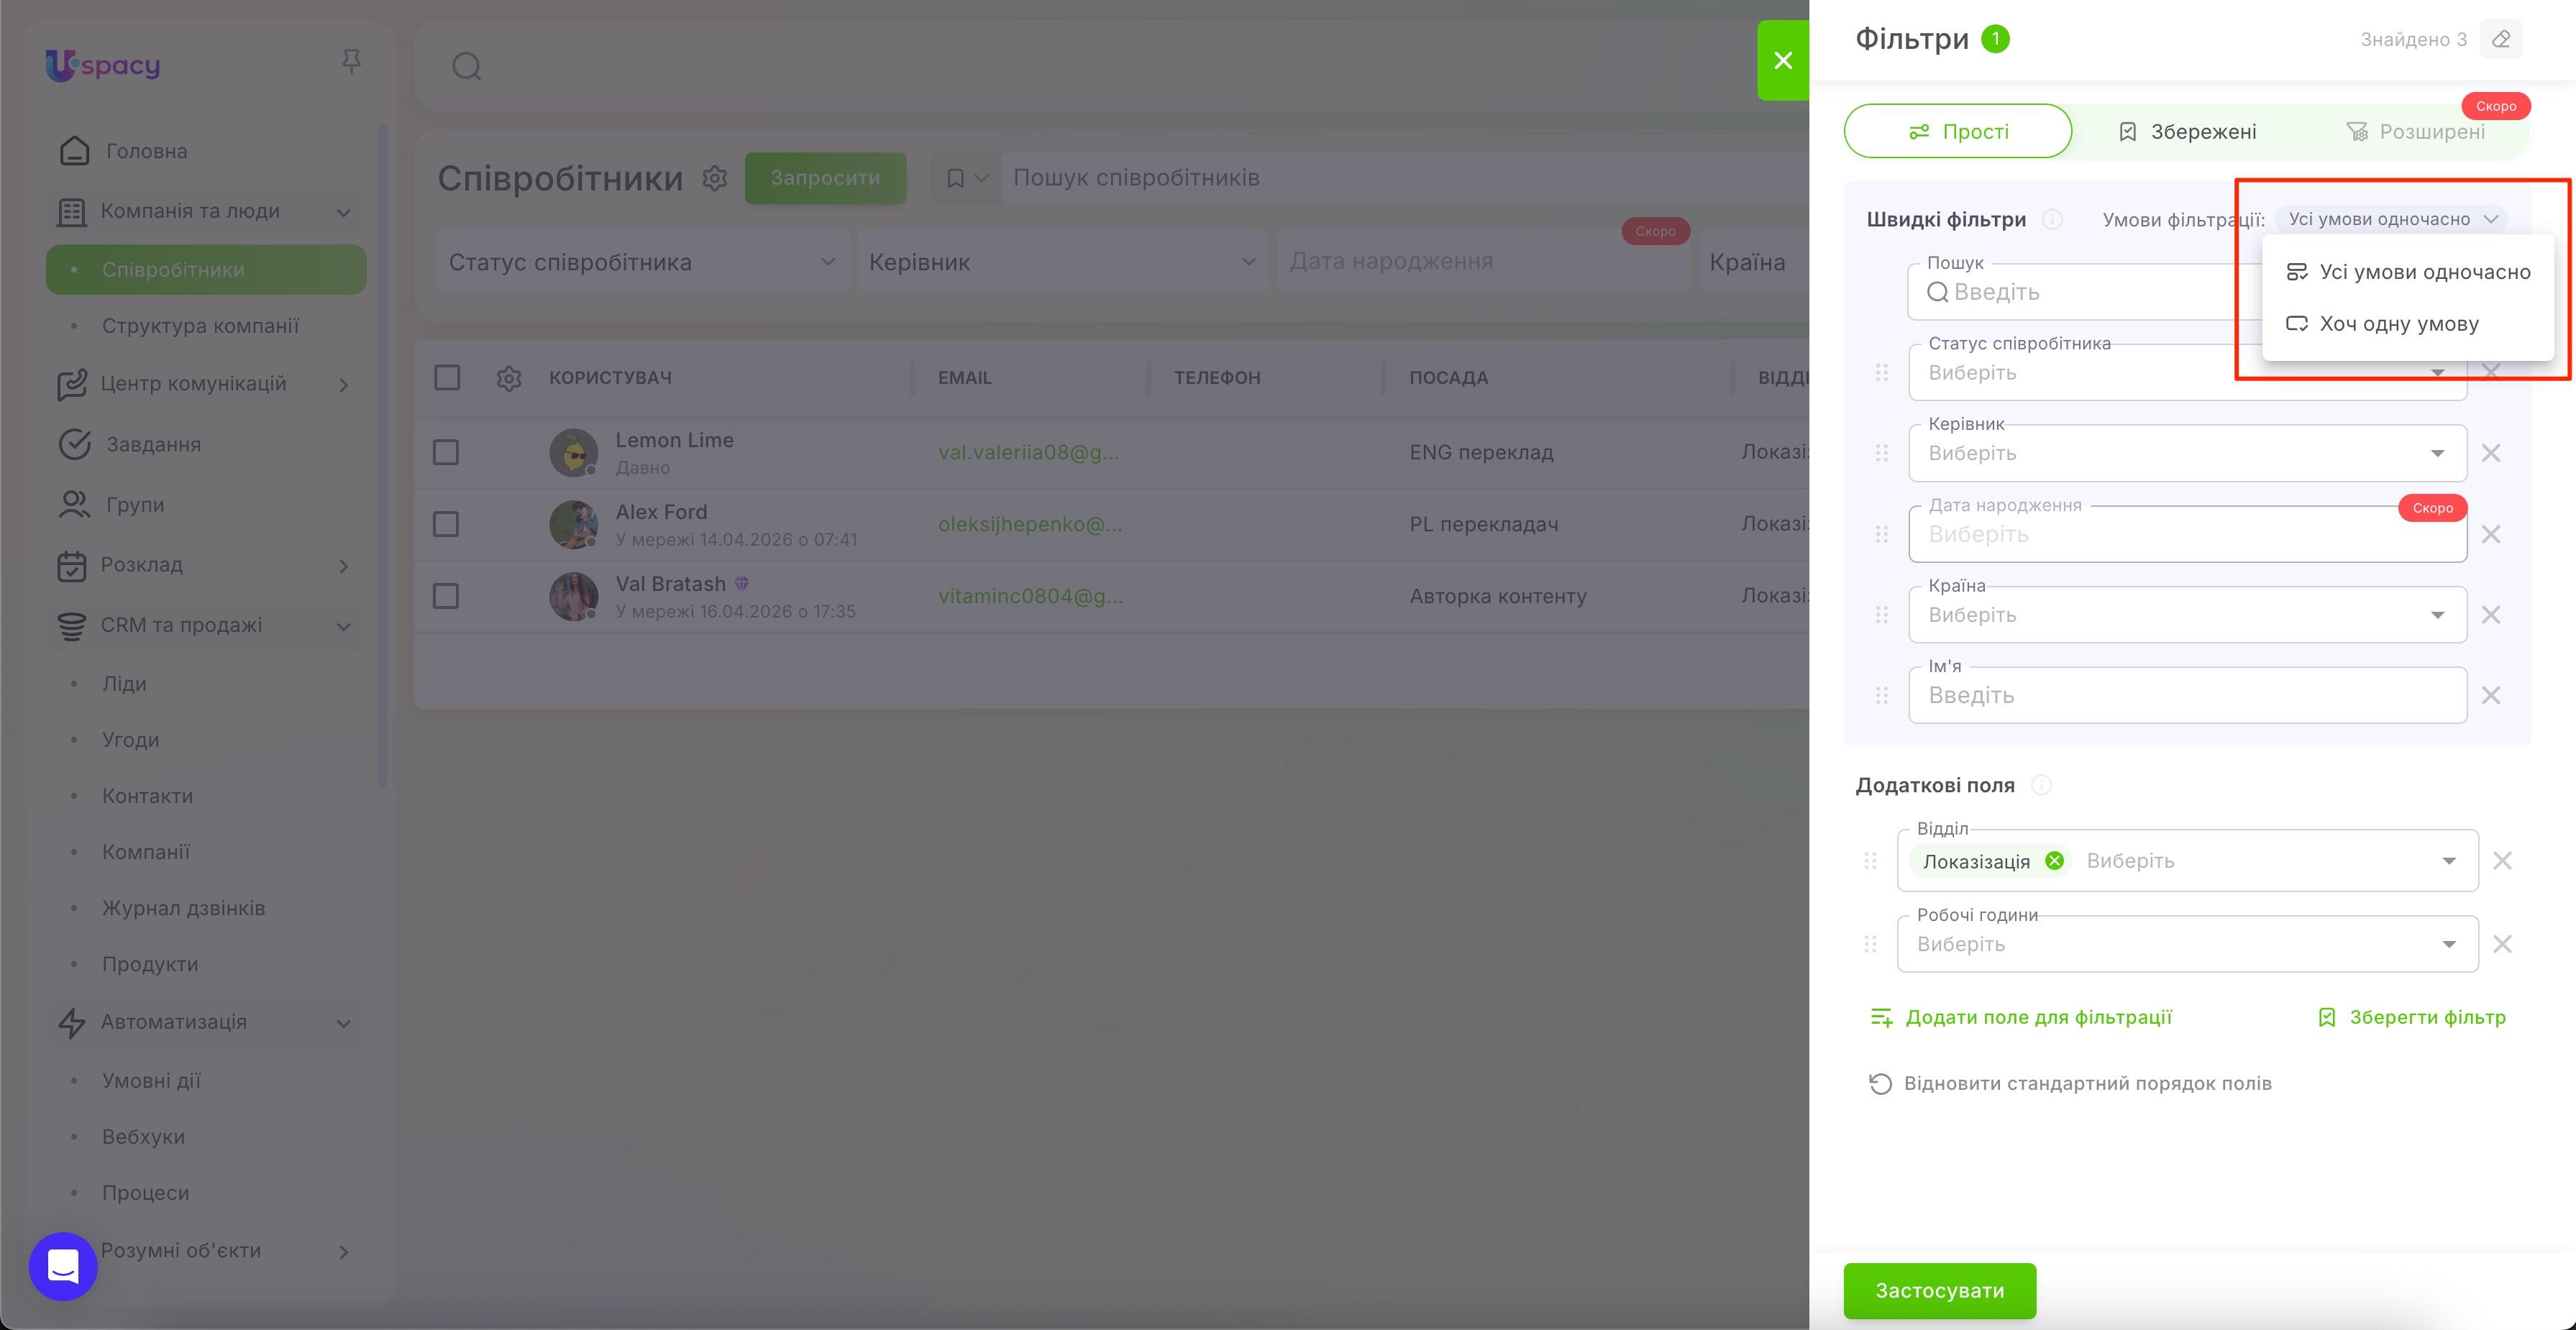This screenshot has height=1330, width=2576.
Task: Click Зберегти фільтр
Action: pos(2411,1017)
